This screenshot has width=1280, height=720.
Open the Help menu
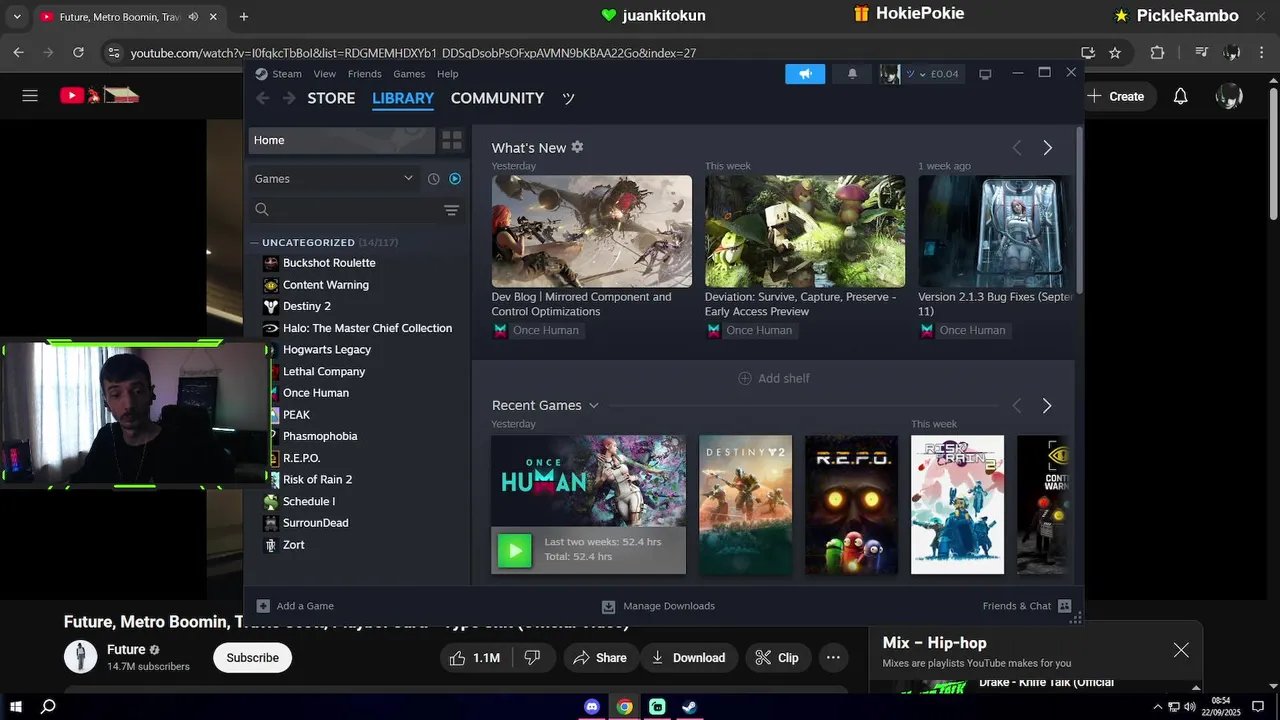click(448, 74)
